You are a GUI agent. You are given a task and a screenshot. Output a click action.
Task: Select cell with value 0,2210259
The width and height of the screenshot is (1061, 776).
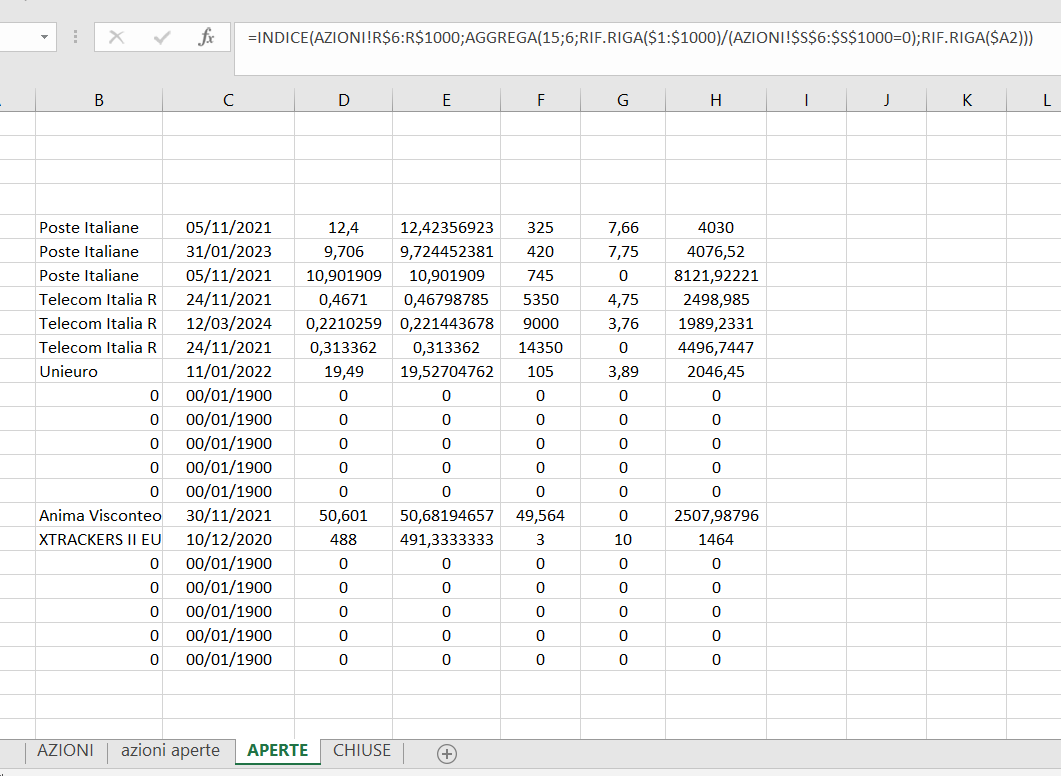tap(344, 323)
